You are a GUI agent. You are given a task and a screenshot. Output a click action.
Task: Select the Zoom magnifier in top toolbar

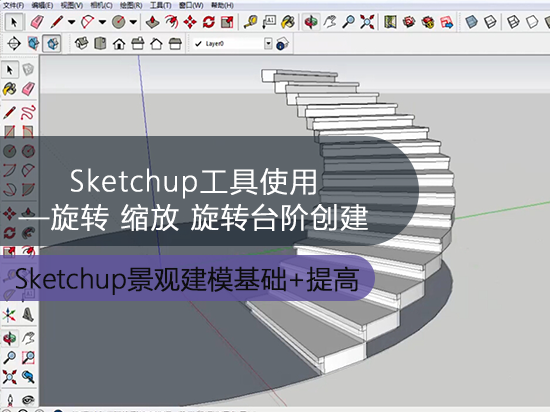click(x=348, y=22)
